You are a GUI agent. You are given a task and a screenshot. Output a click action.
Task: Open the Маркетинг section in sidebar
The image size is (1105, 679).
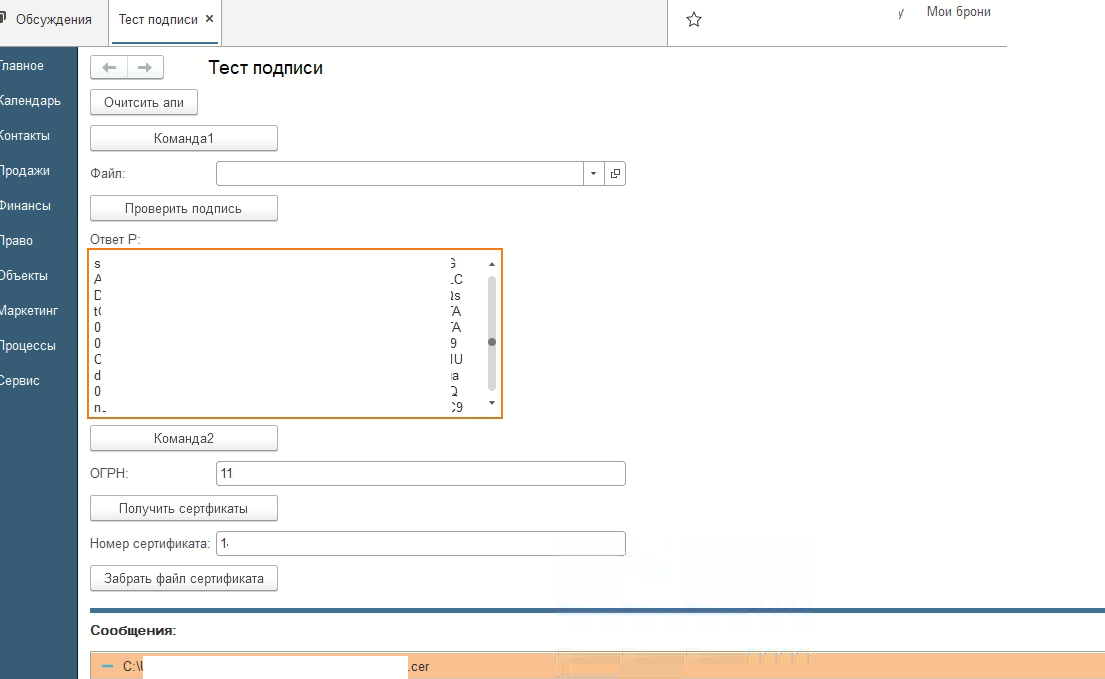[28, 311]
